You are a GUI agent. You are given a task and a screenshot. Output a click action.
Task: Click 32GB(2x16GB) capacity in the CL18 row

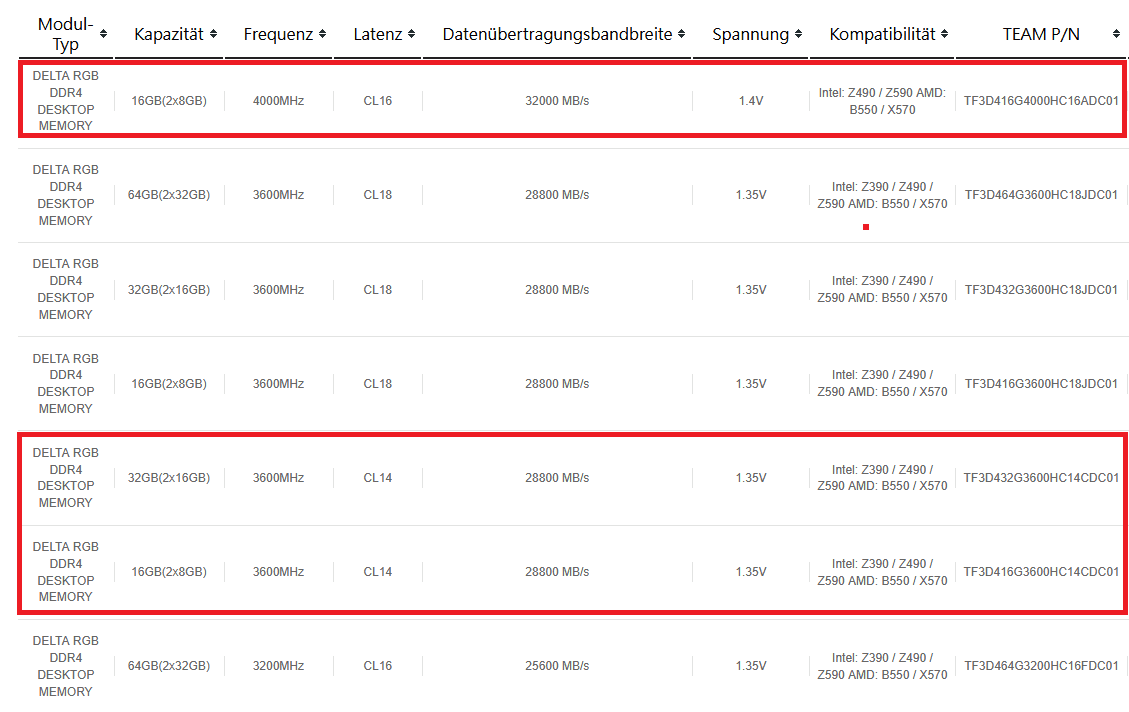coord(168,289)
